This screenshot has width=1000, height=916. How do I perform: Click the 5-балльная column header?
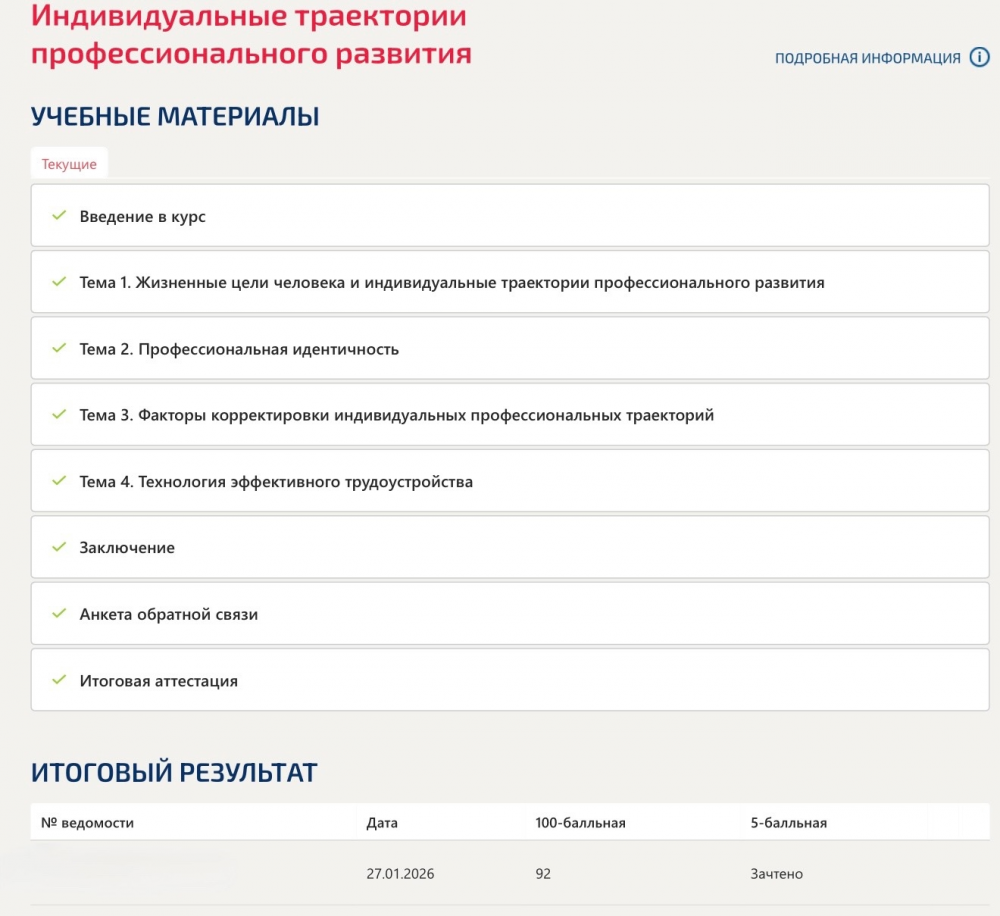789,823
